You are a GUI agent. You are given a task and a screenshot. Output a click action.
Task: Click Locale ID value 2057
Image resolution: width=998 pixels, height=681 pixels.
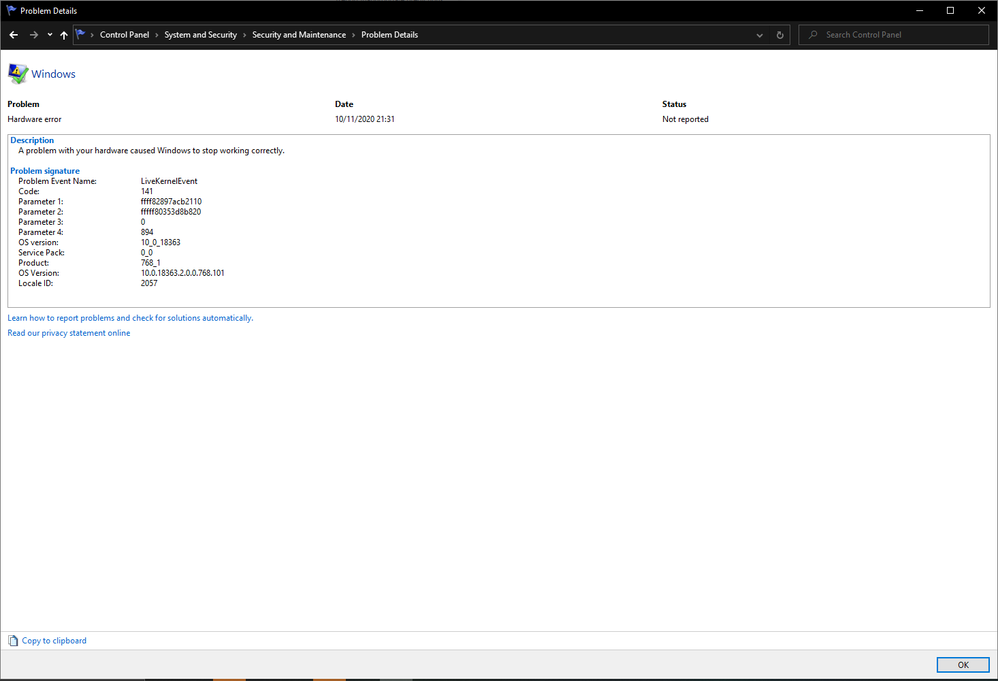click(149, 283)
